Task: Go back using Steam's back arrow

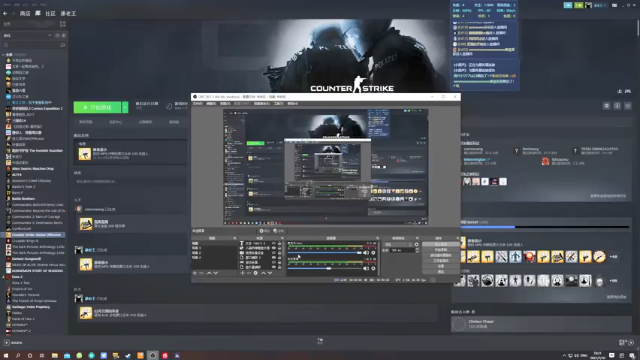Action: tap(5, 13)
